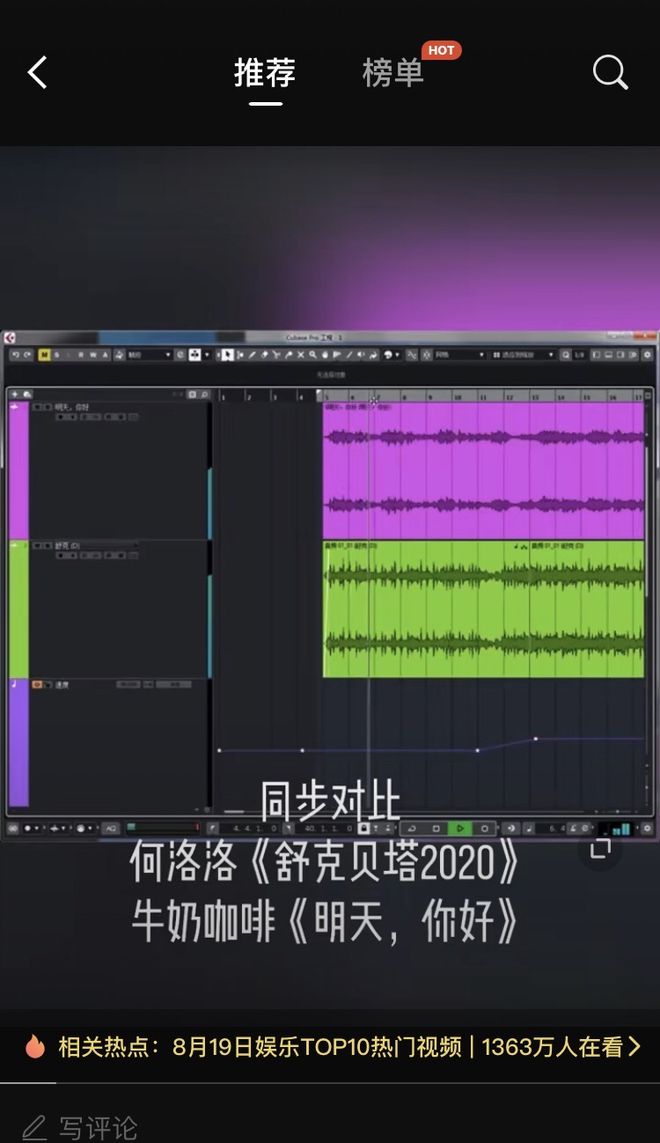The width and height of the screenshot is (660, 1143).
Task: Click the video progress bar below the hot topic
Action: [x=330, y=1083]
